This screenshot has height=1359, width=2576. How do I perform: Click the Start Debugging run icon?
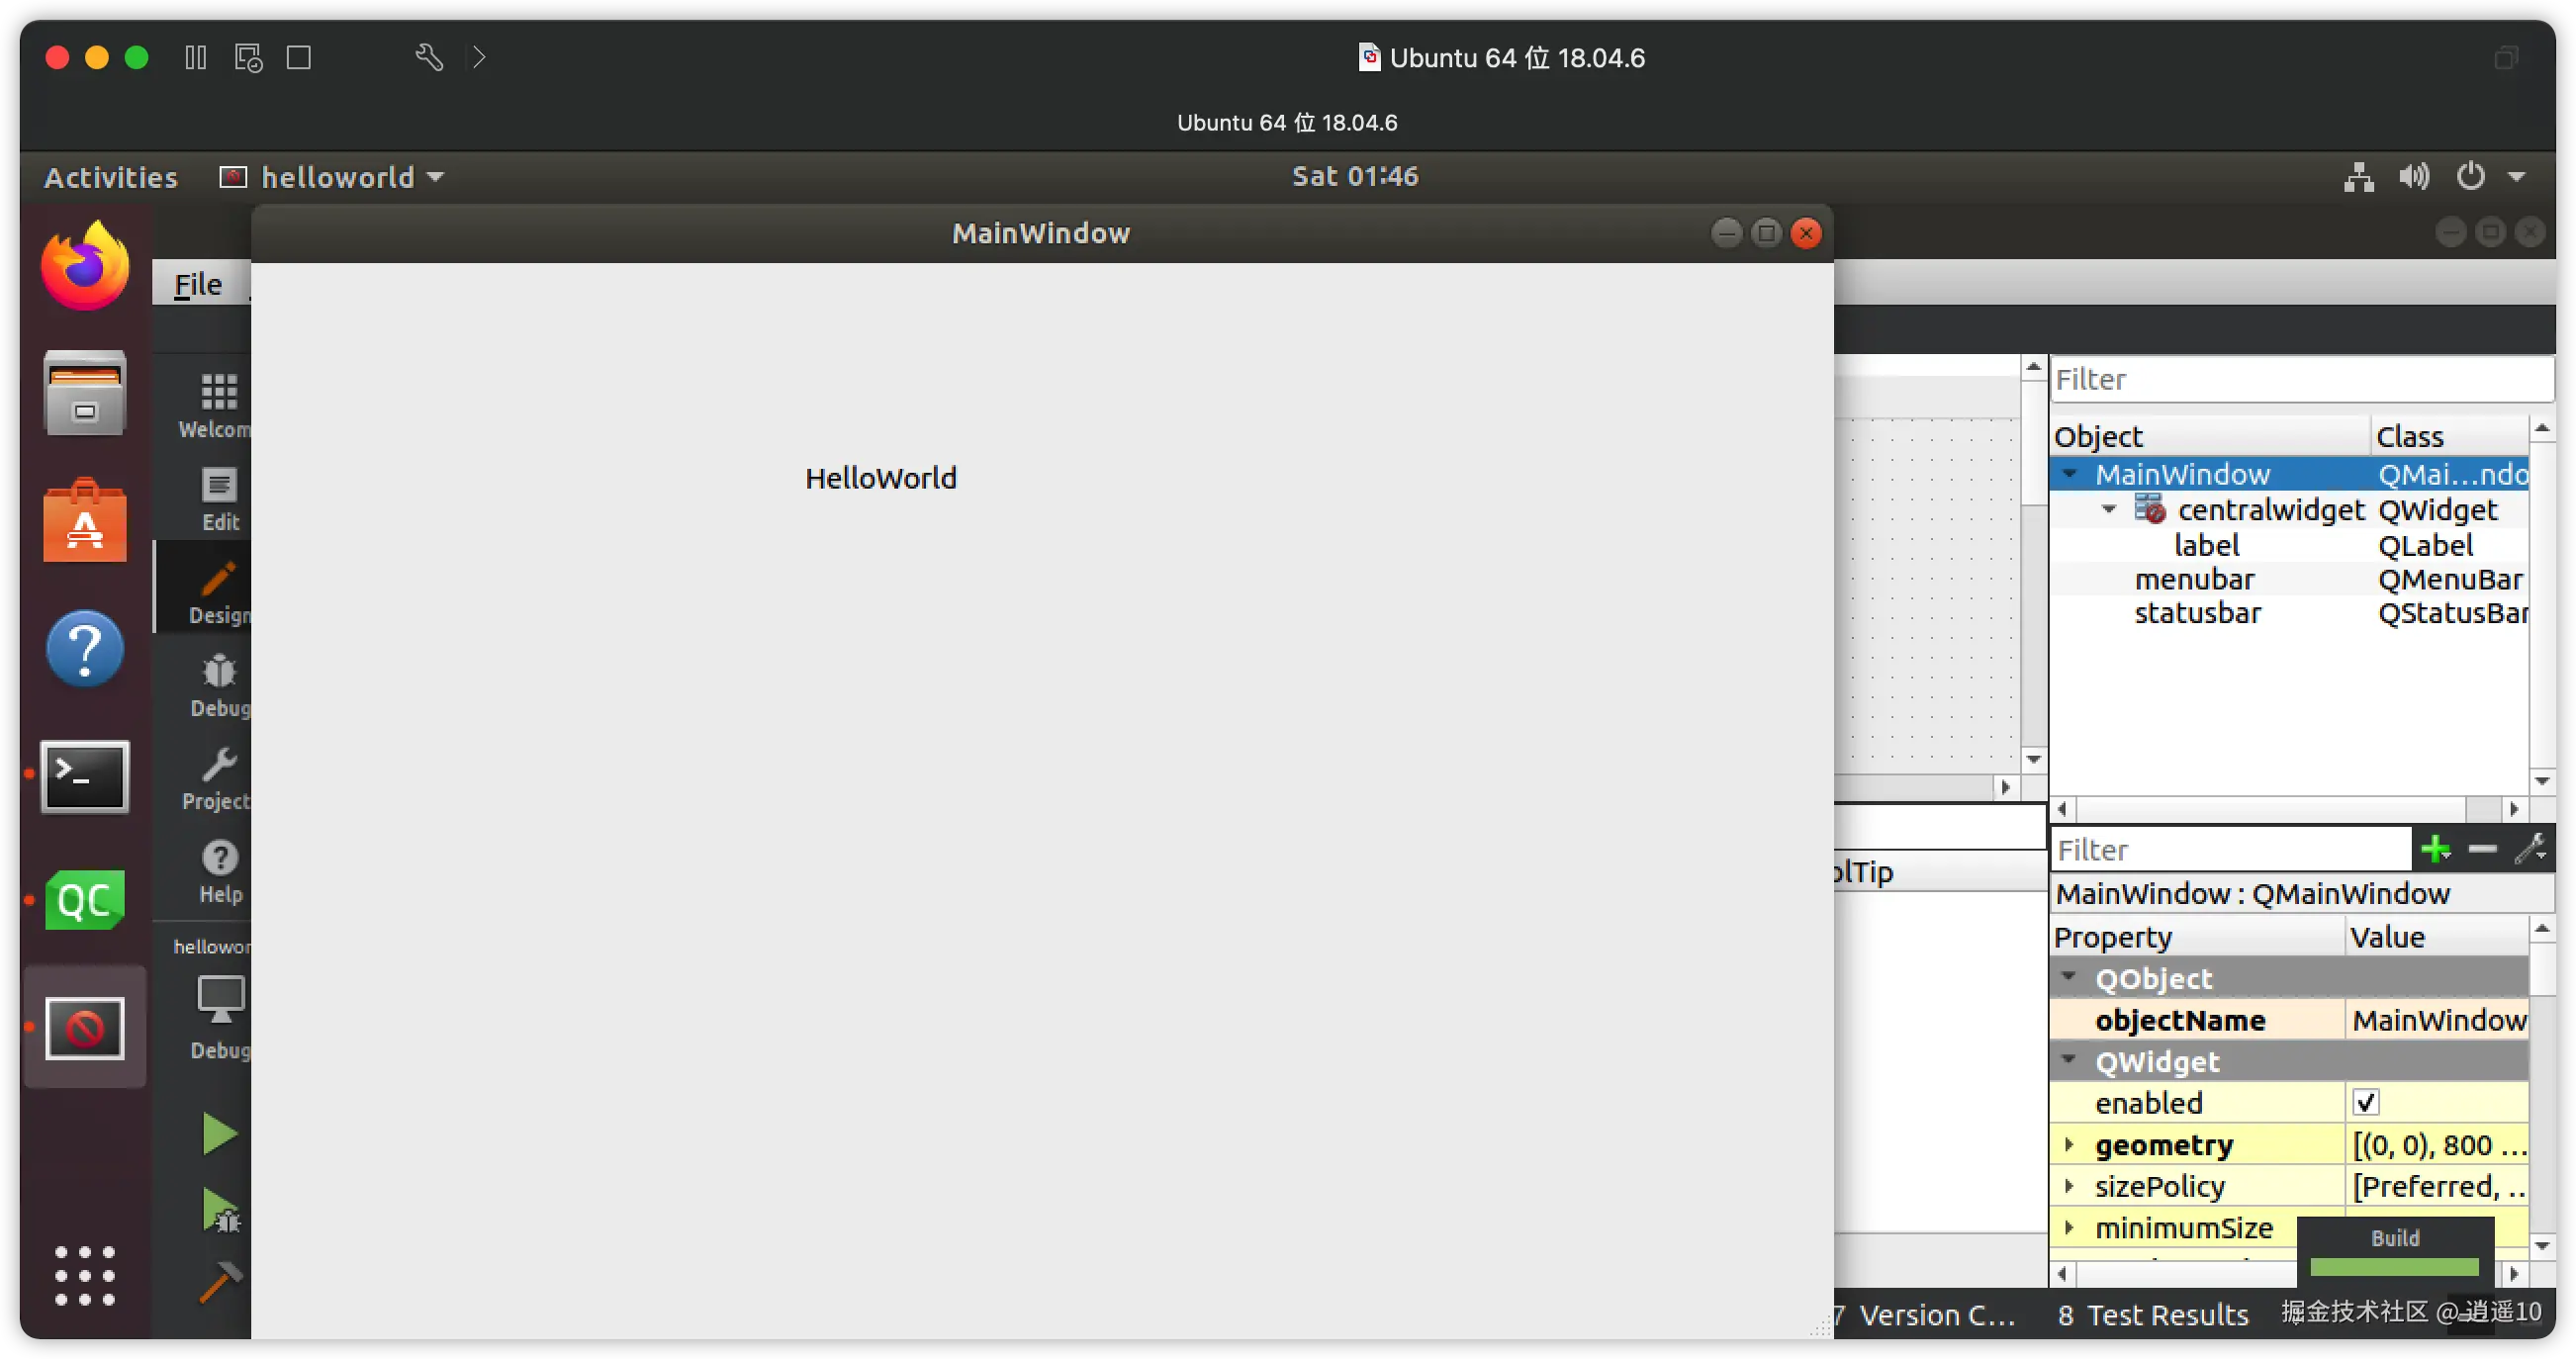tap(219, 1210)
